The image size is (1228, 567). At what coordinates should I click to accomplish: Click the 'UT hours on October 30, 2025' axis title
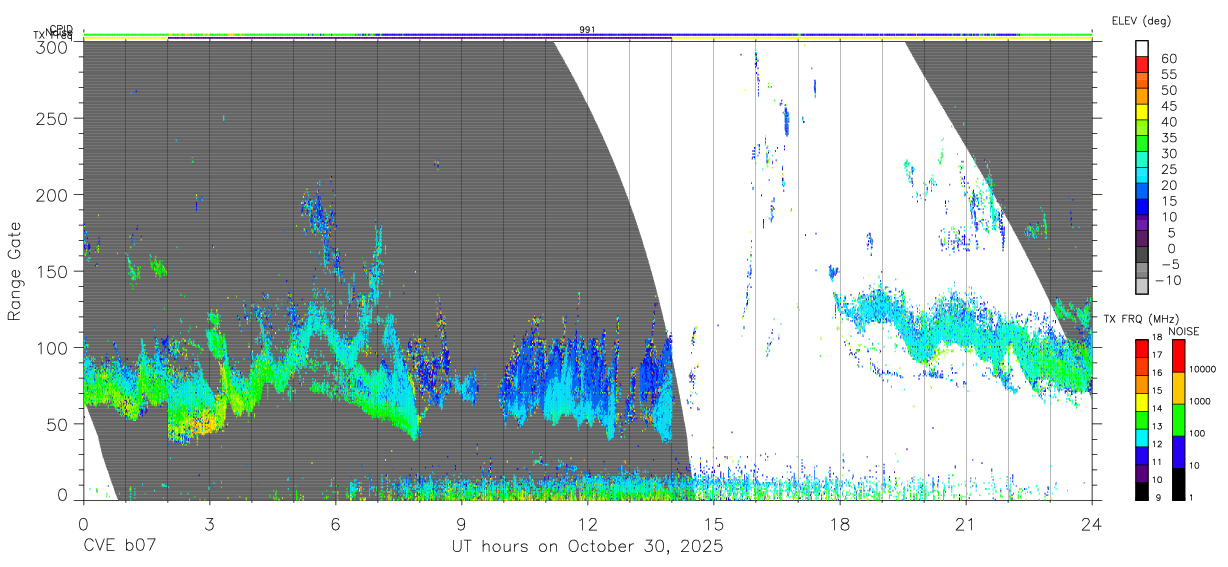(x=588, y=547)
